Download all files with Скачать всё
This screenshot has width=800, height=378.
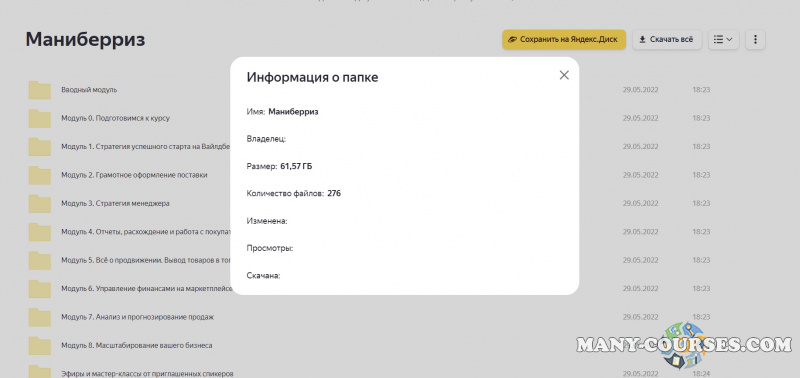coord(667,39)
